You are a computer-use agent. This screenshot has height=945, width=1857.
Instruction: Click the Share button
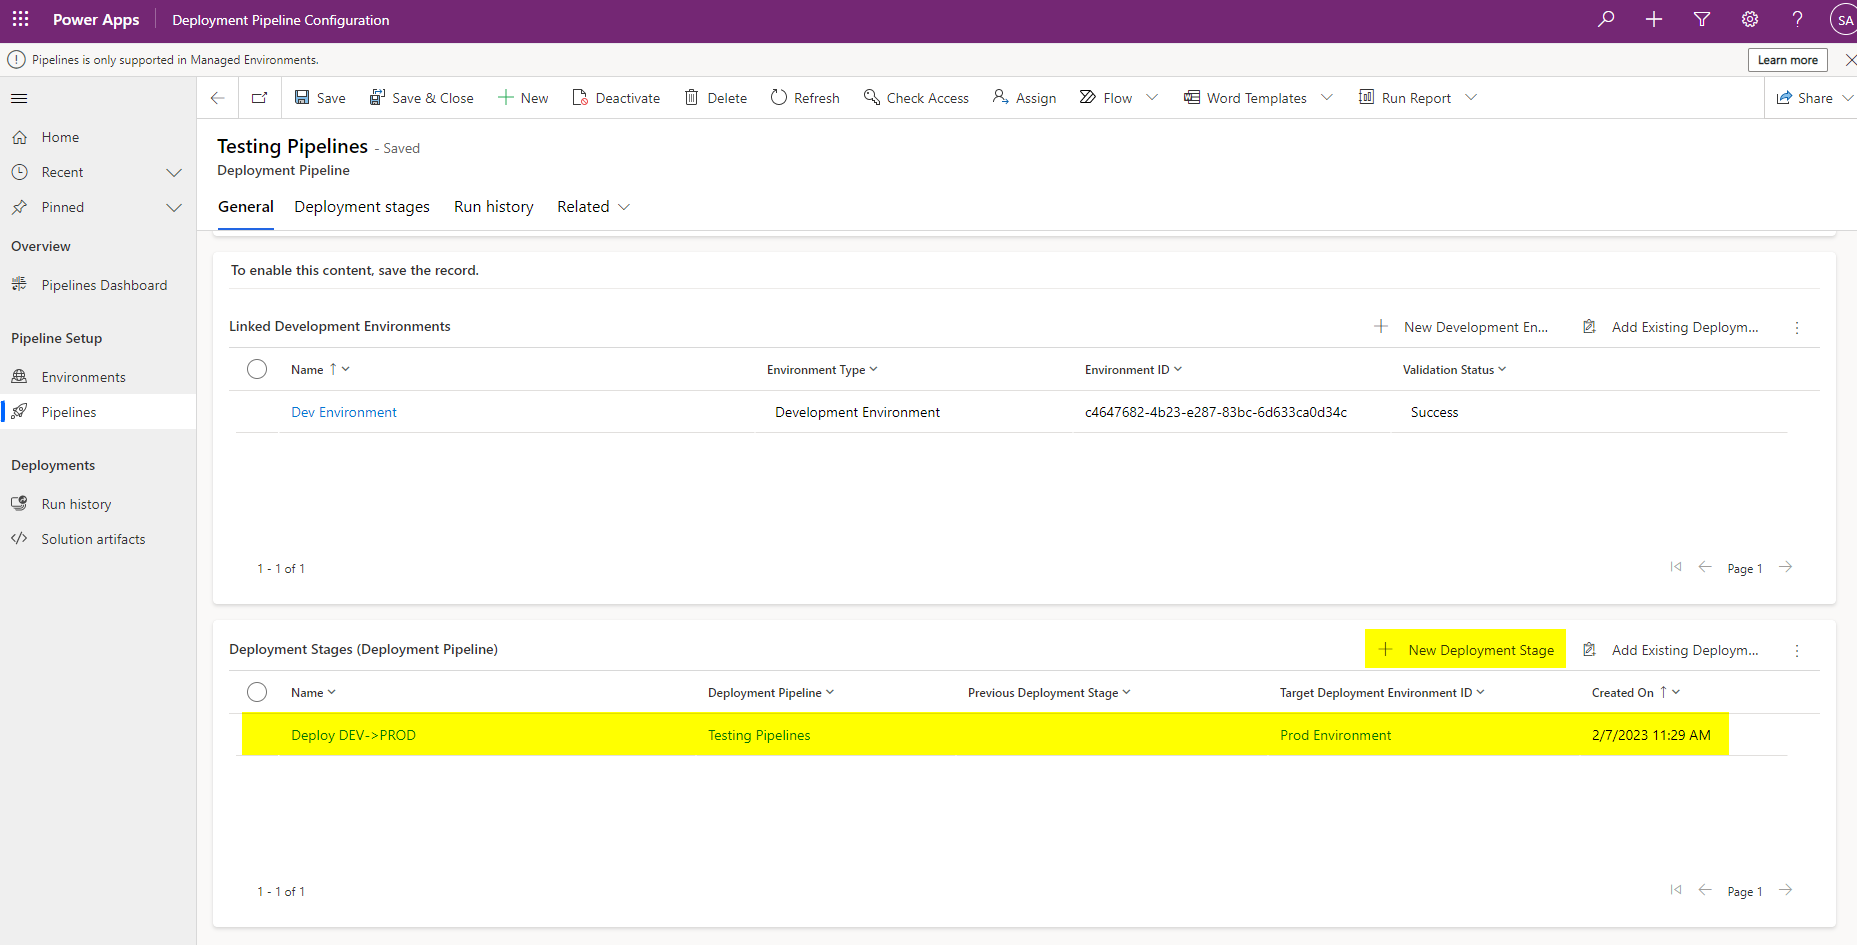(1804, 98)
